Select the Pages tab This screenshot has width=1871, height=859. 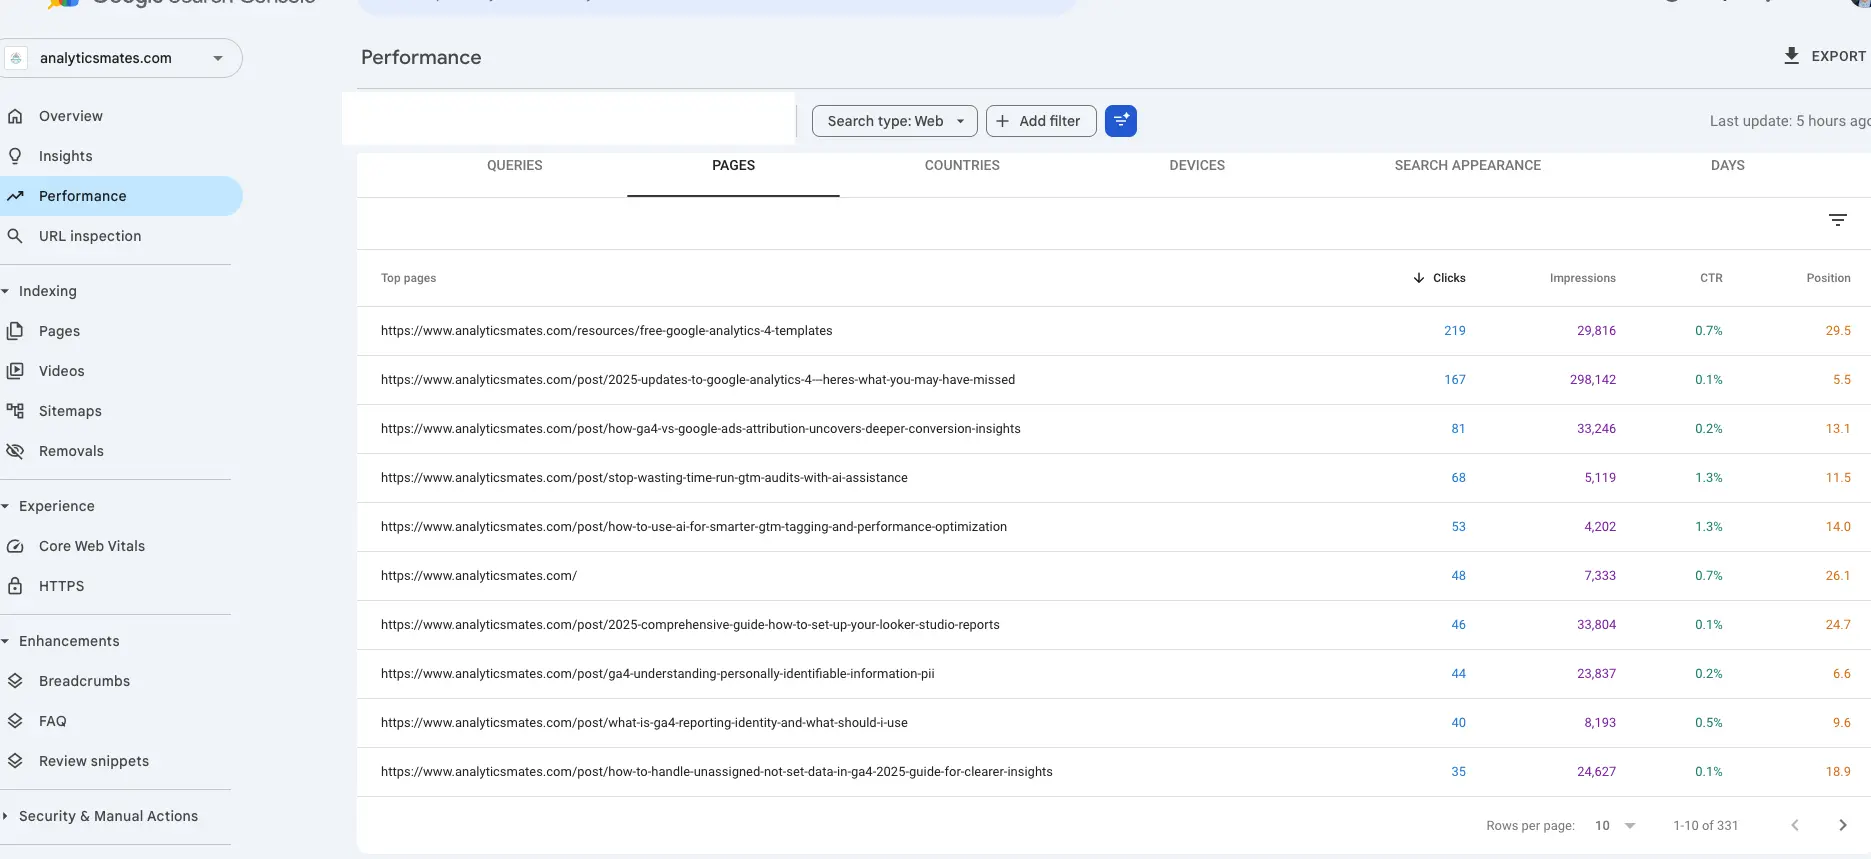(733, 166)
